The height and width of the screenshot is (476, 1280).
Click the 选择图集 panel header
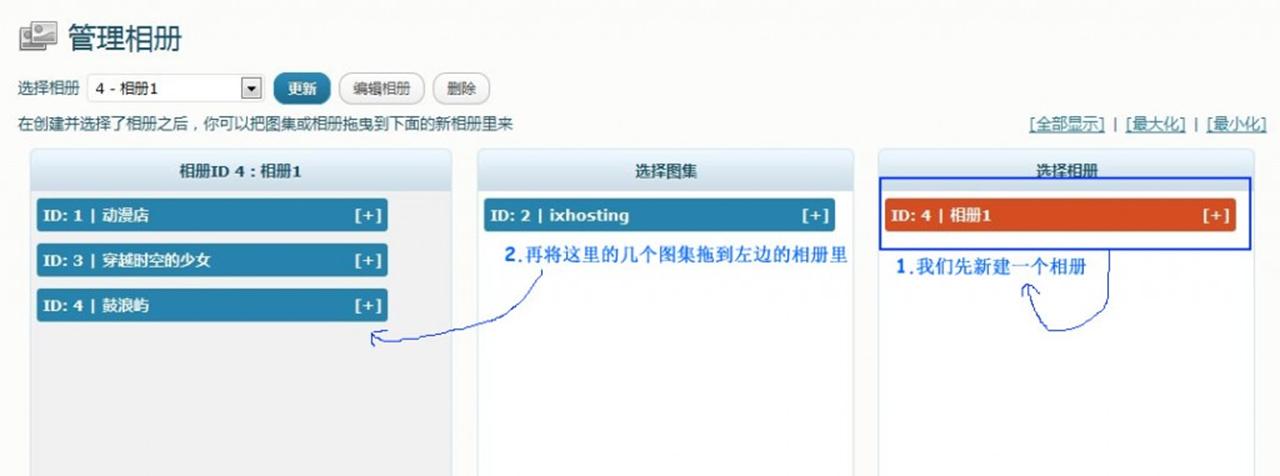click(x=665, y=171)
